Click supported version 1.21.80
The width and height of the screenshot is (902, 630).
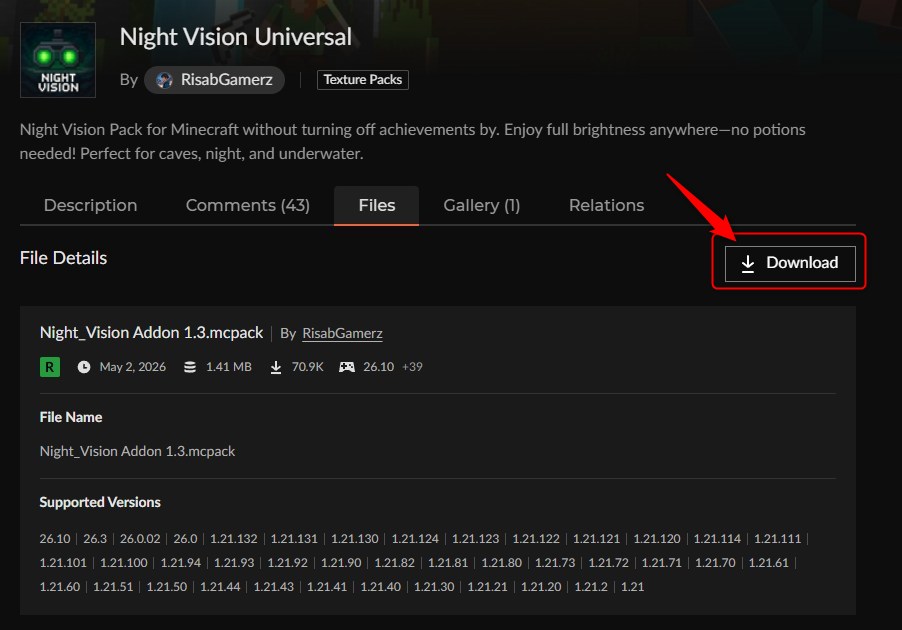coord(501,563)
